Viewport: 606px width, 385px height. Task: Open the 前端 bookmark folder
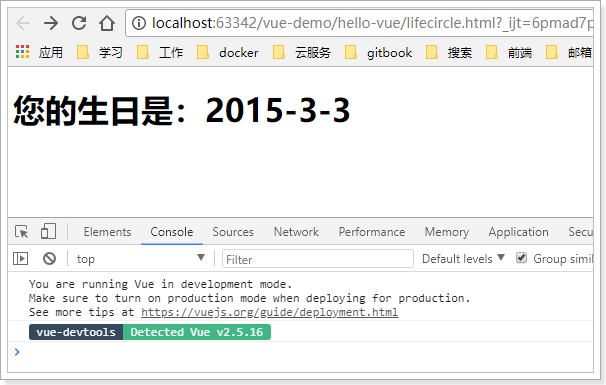(x=509, y=52)
